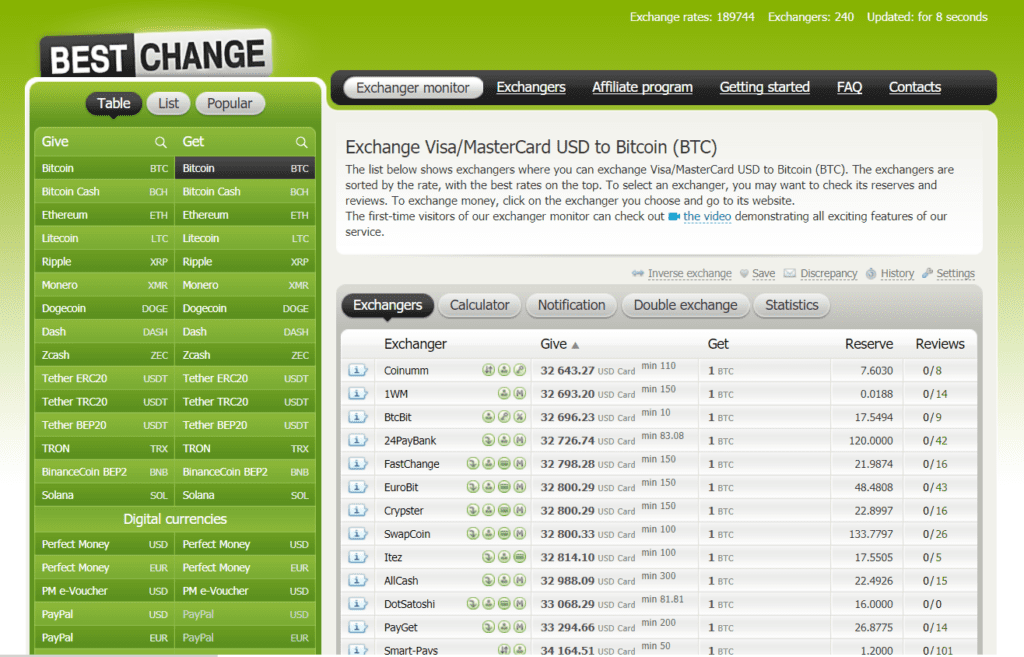Click the M badge icon in the AllCash row
The image size is (1024, 657).
[520, 581]
